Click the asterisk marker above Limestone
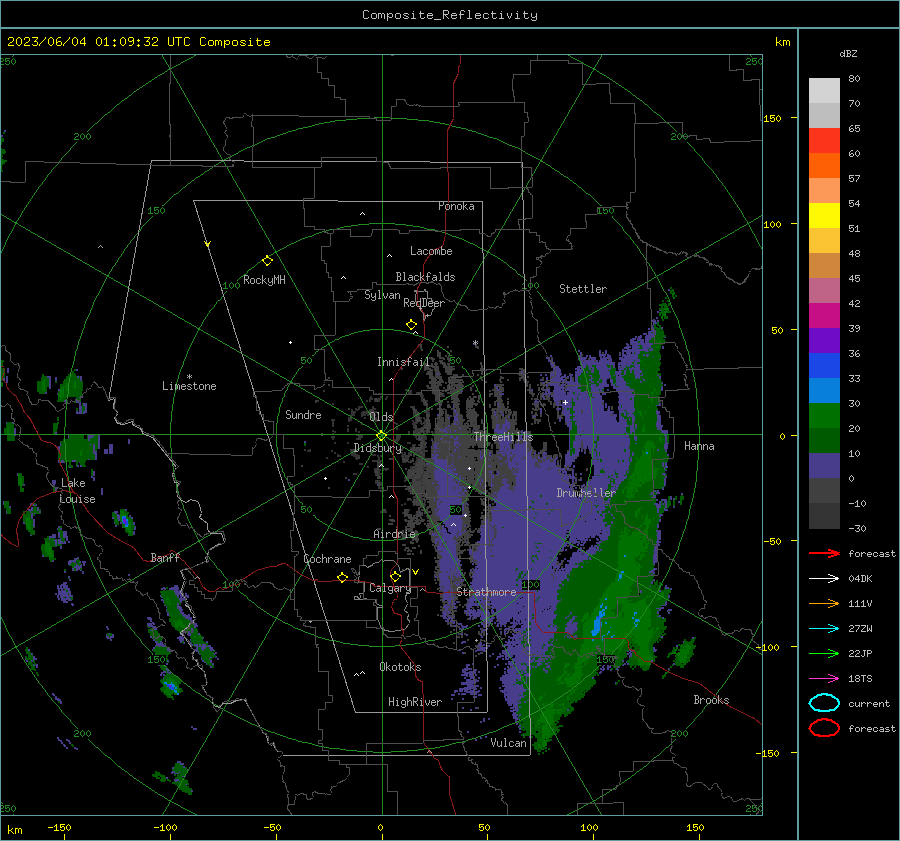The height and width of the screenshot is (841, 900). [189, 377]
